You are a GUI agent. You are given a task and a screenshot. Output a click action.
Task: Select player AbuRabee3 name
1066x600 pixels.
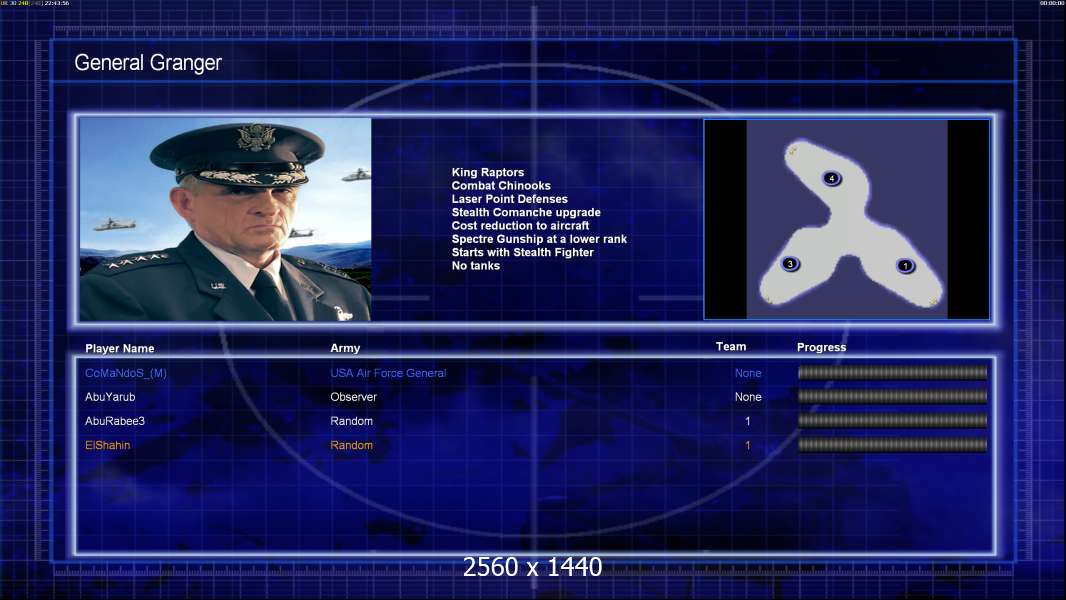click(115, 421)
